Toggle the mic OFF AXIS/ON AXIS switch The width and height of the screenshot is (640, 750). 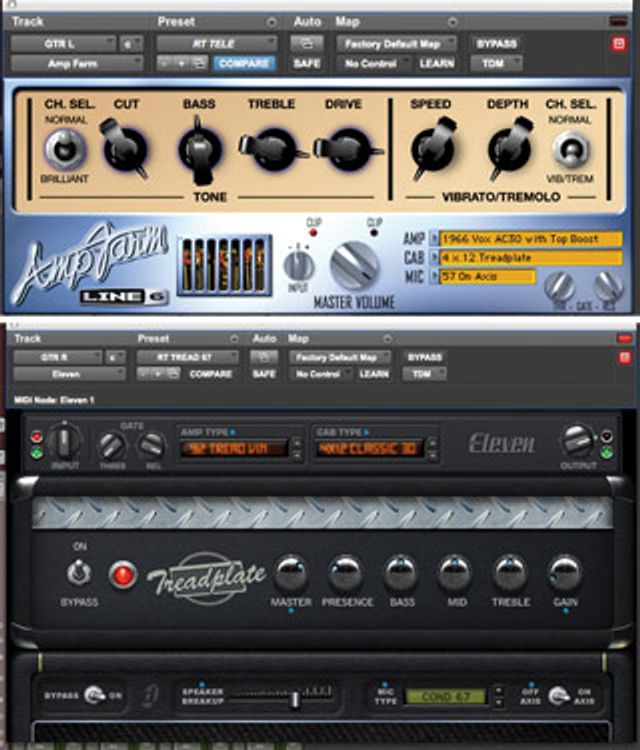(558, 695)
